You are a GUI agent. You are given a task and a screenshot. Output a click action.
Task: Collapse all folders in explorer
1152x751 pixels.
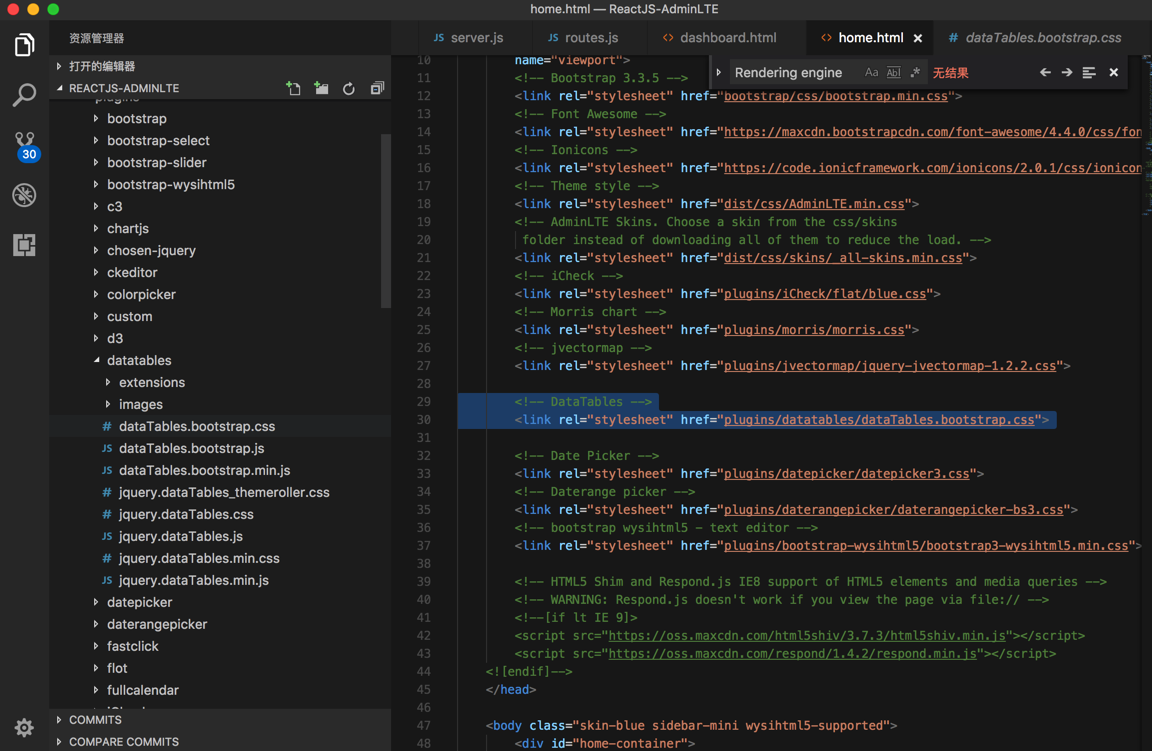(x=377, y=89)
